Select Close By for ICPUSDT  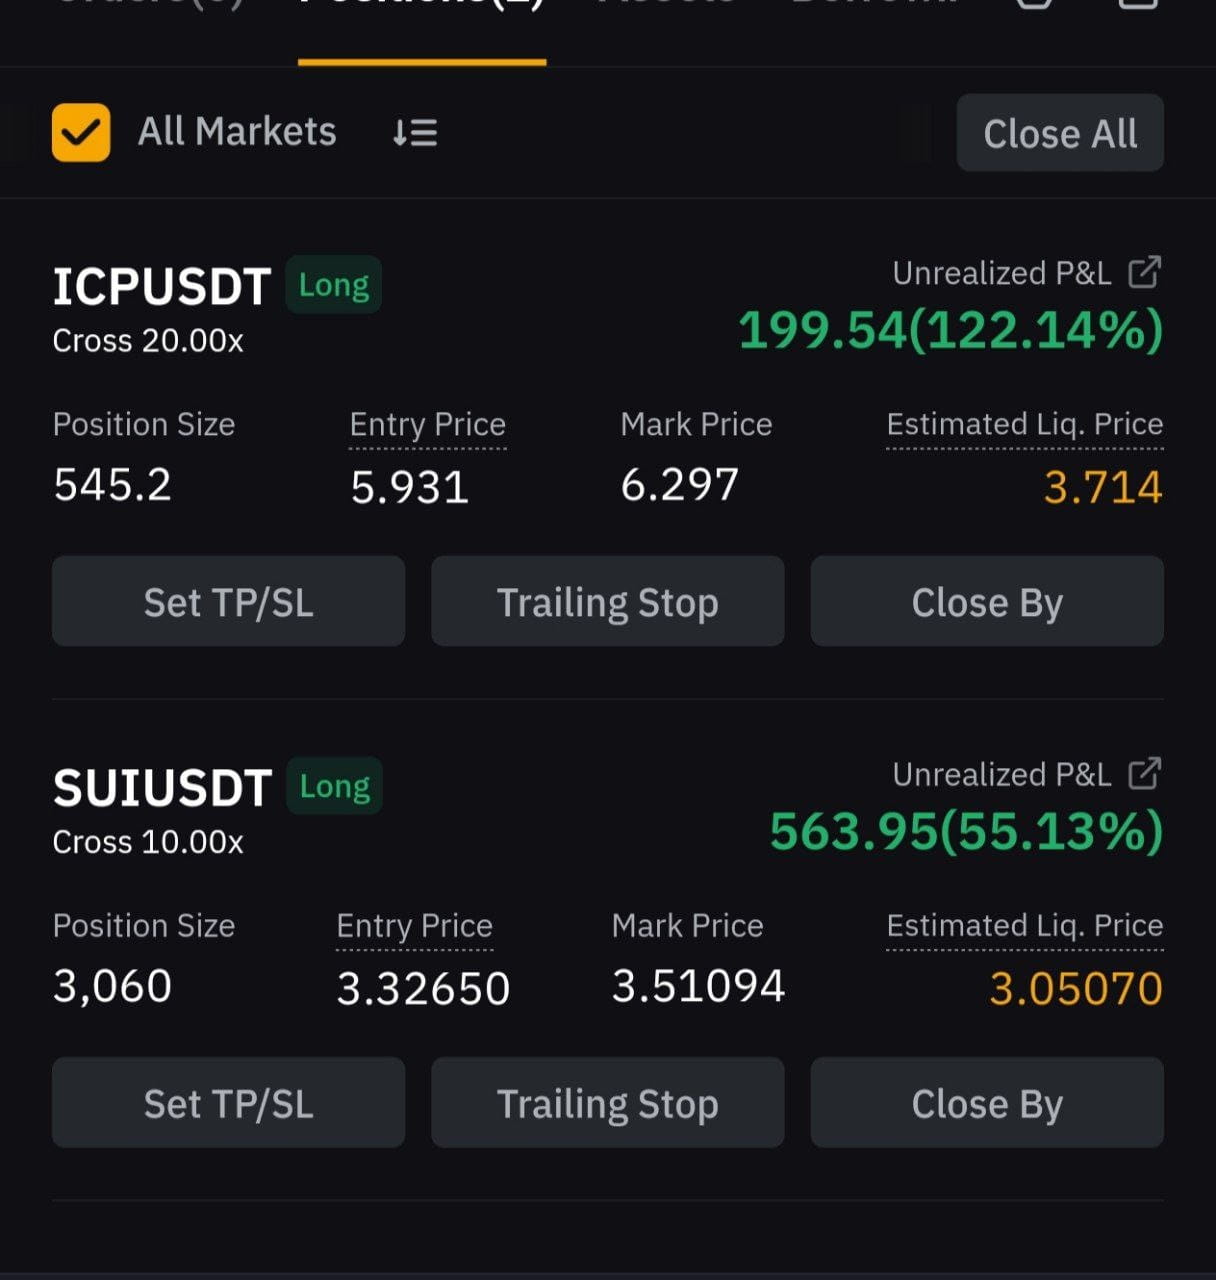[987, 601]
